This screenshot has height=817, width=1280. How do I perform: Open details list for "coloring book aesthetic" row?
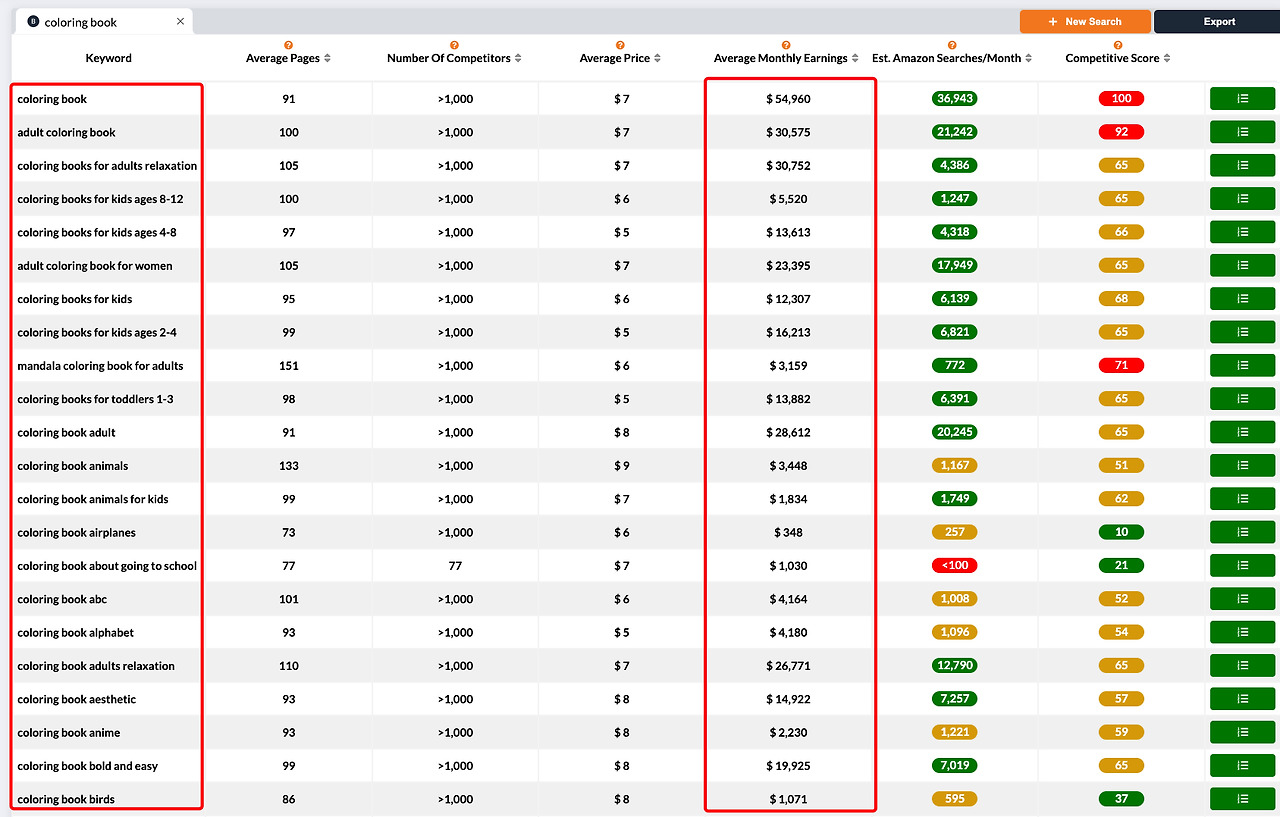(1242, 699)
